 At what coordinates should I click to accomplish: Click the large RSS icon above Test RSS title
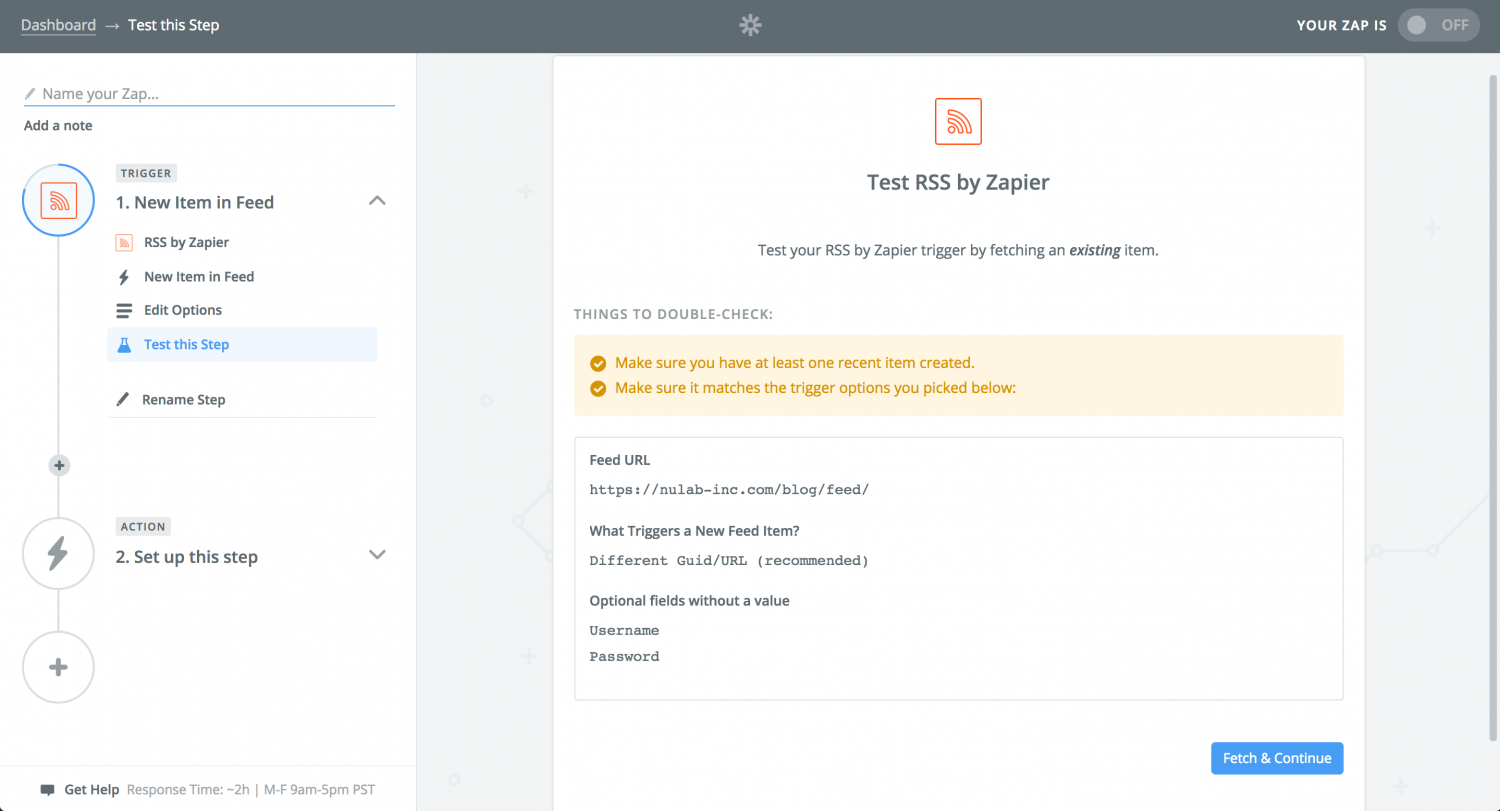(x=958, y=121)
